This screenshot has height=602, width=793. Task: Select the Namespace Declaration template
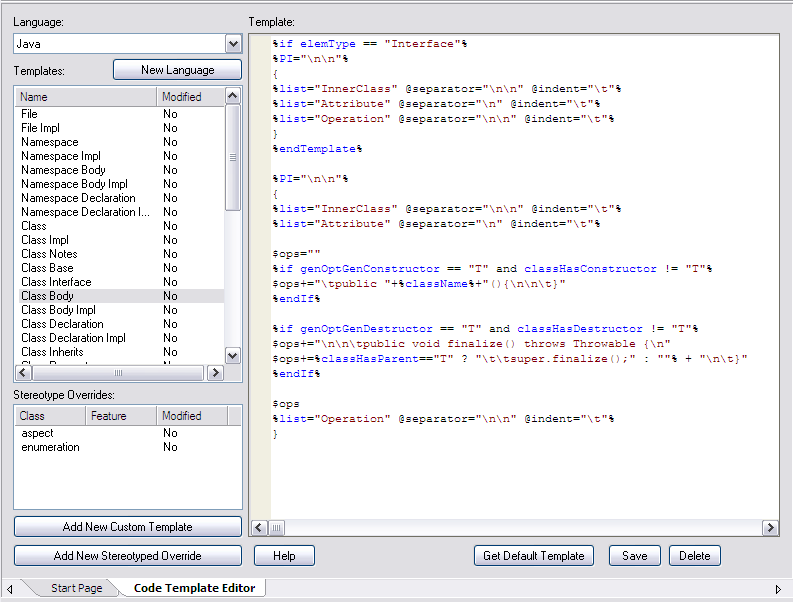120,198
